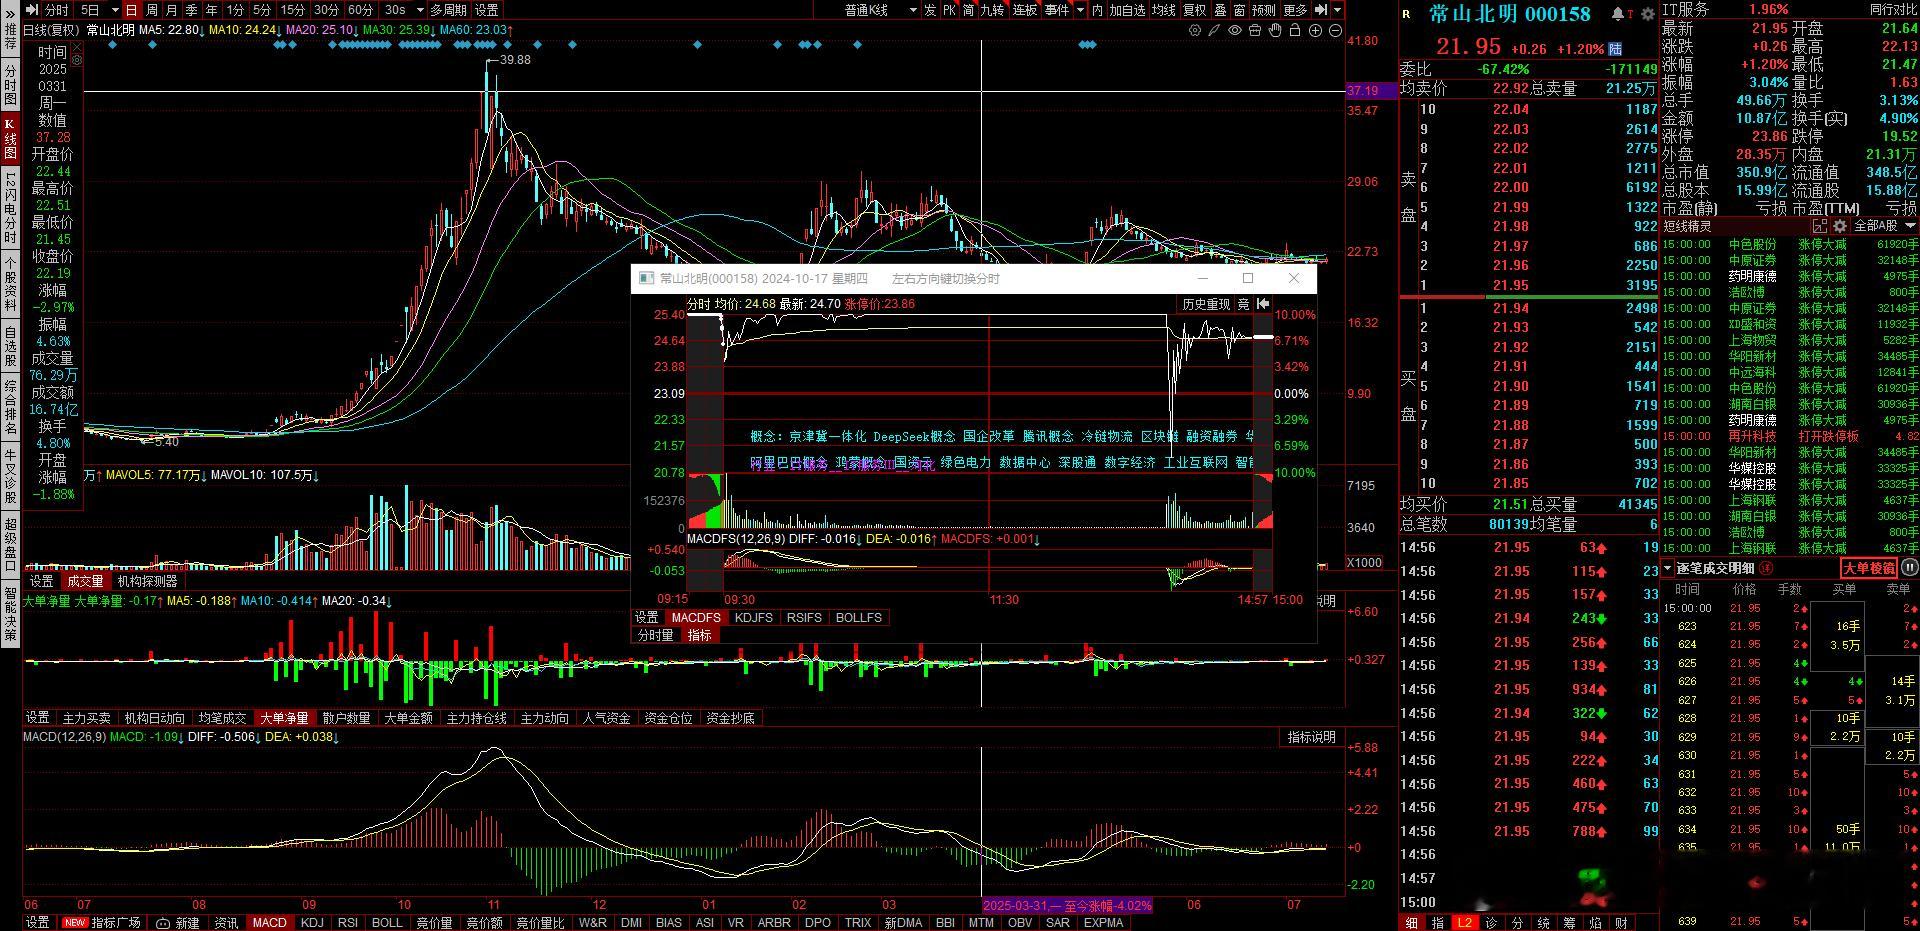Click the 短线精灵 pop-out window icon
The width and height of the screenshot is (1920, 931).
[1820, 226]
